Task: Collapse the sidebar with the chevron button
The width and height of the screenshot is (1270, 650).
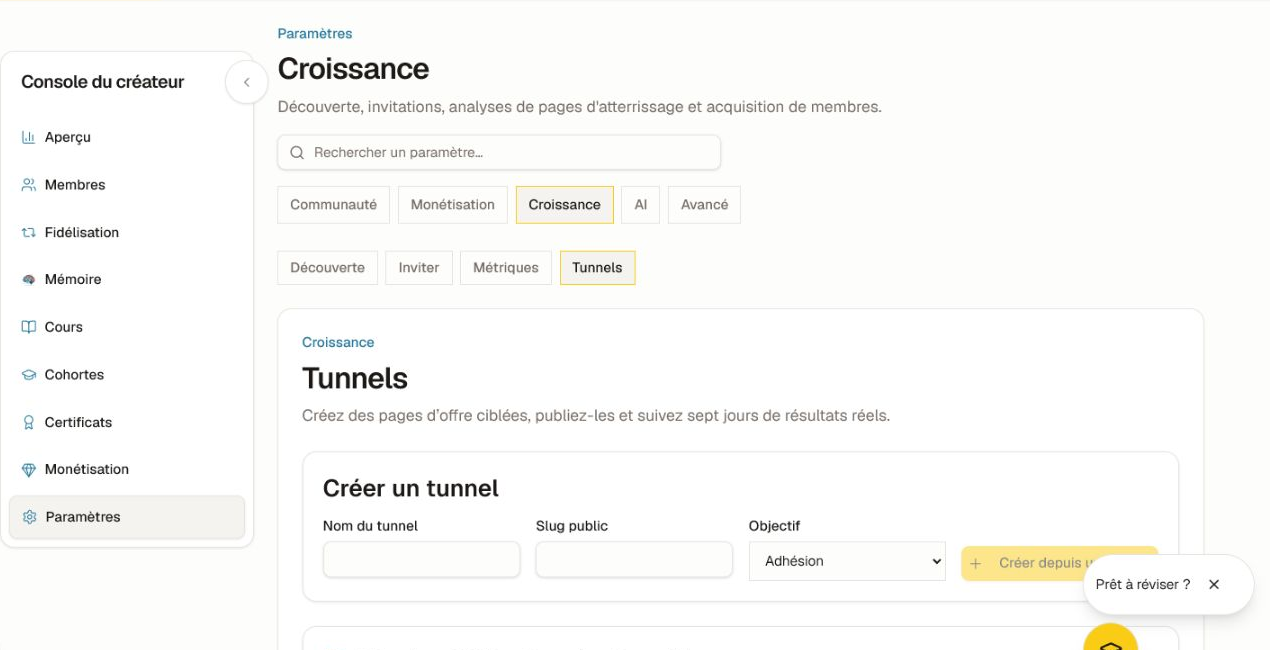Action: click(x=246, y=82)
